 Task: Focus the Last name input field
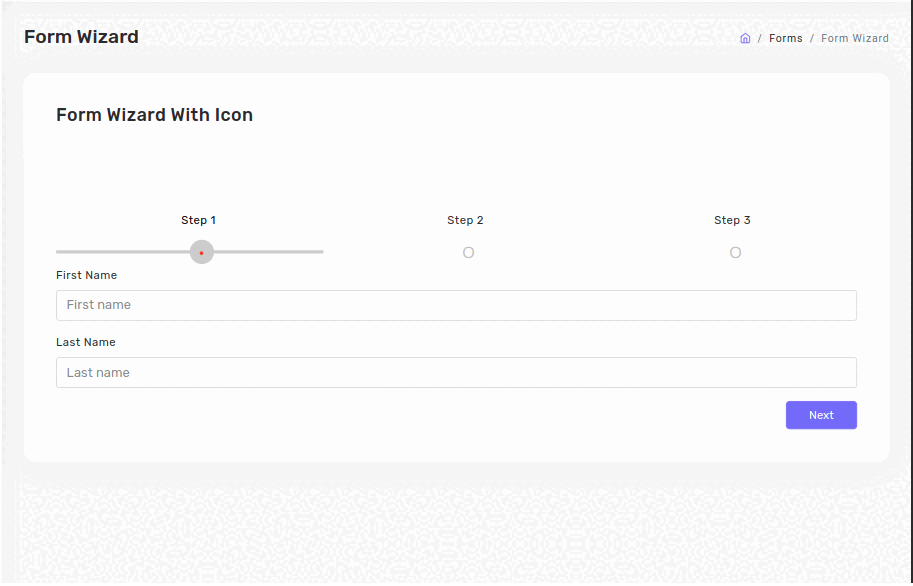(x=456, y=373)
